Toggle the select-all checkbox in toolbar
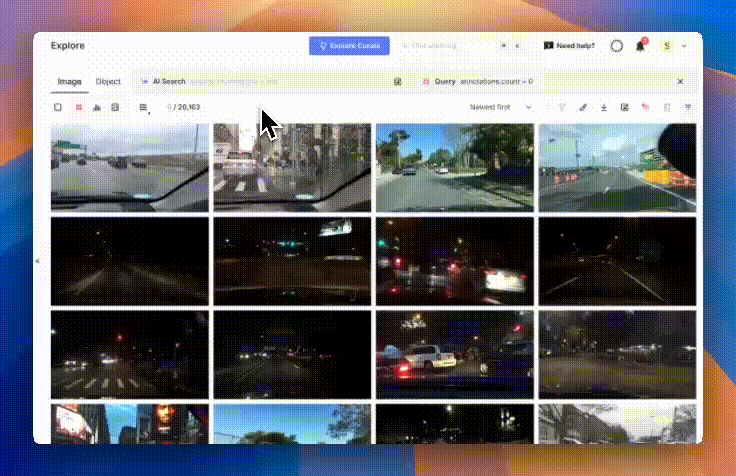The width and height of the screenshot is (736, 476). (x=58, y=107)
